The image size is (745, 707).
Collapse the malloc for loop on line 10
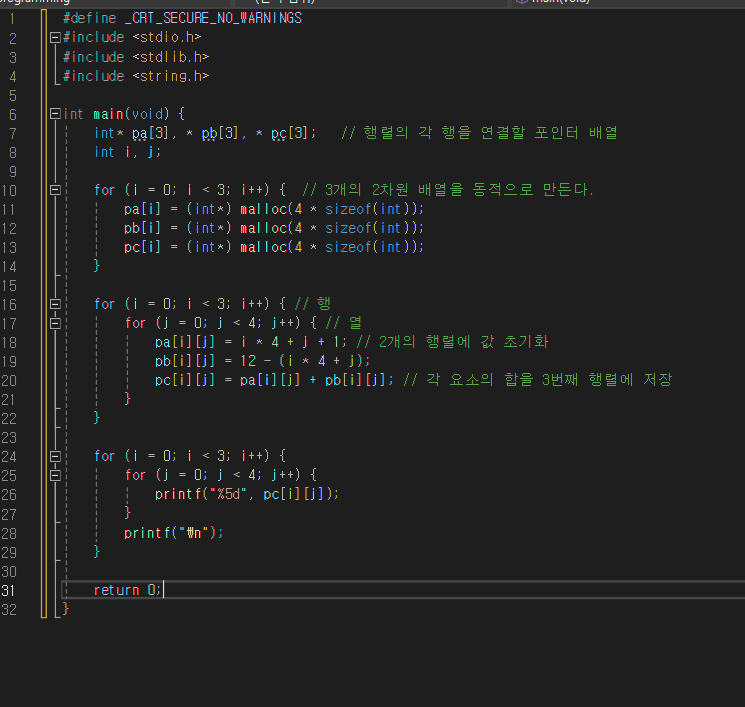tap(55, 190)
